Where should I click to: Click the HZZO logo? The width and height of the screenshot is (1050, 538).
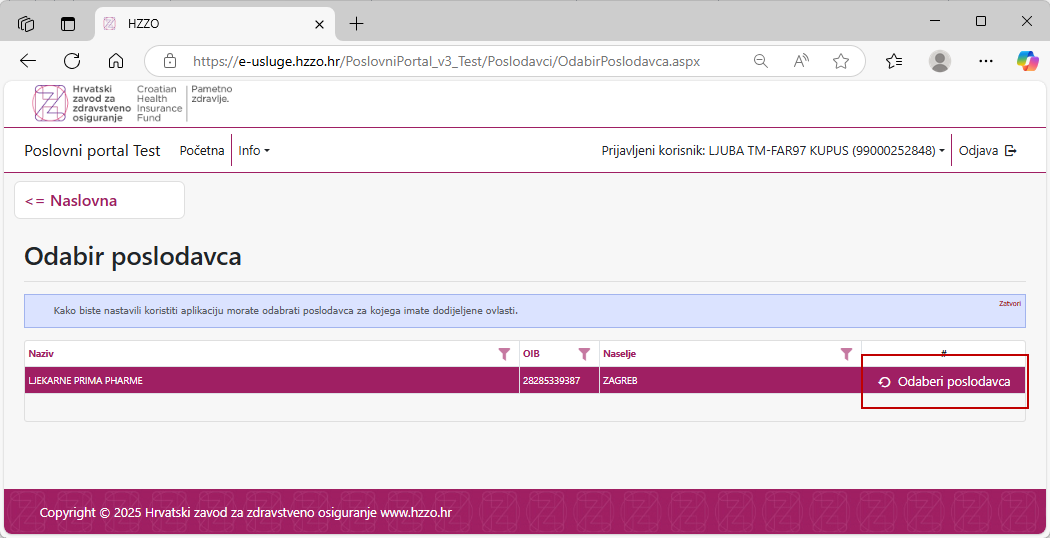tap(132, 103)
